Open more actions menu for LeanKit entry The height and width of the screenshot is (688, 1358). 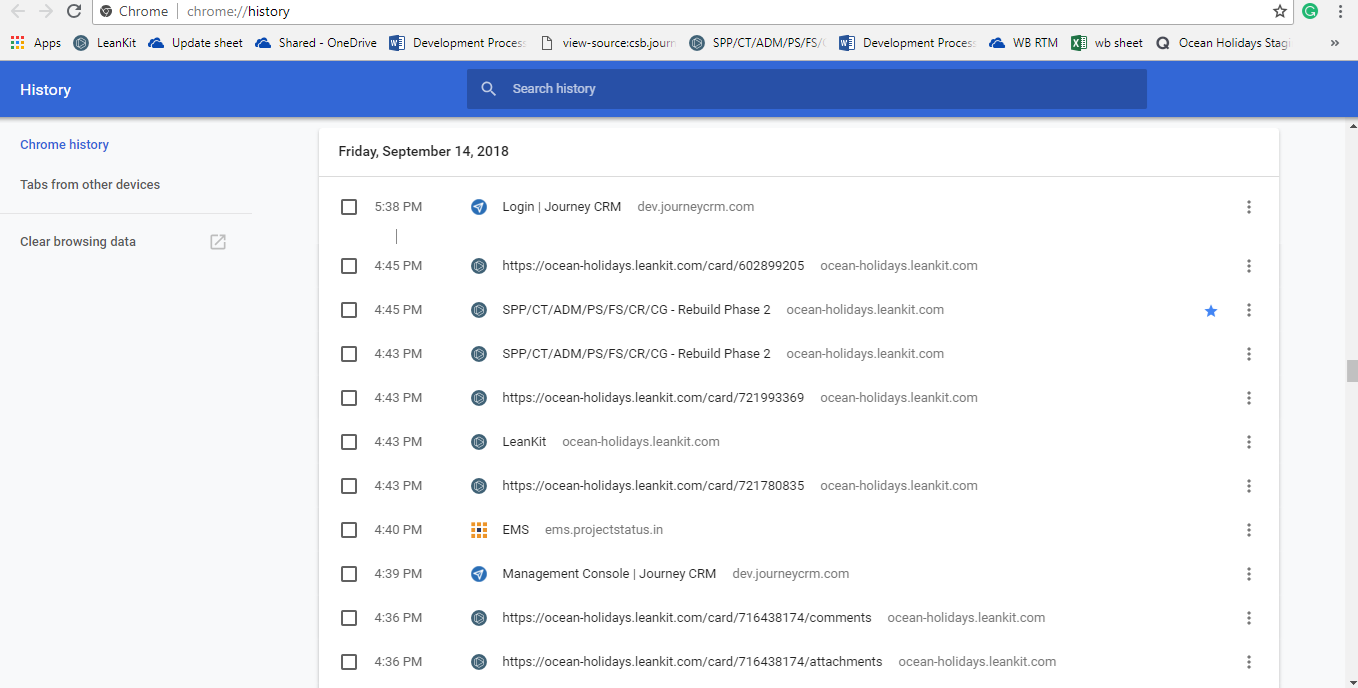[x=1249, y=442]
